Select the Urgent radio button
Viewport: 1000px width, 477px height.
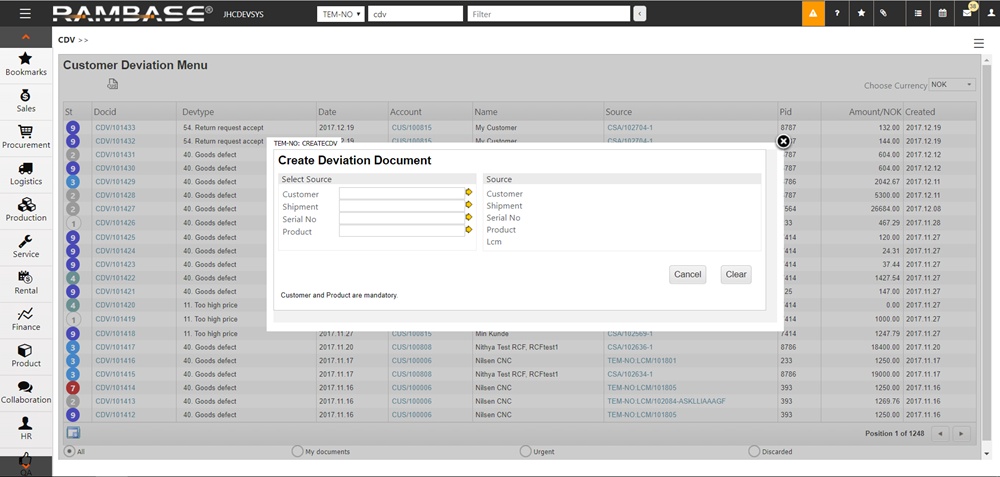tap(525, 451)
